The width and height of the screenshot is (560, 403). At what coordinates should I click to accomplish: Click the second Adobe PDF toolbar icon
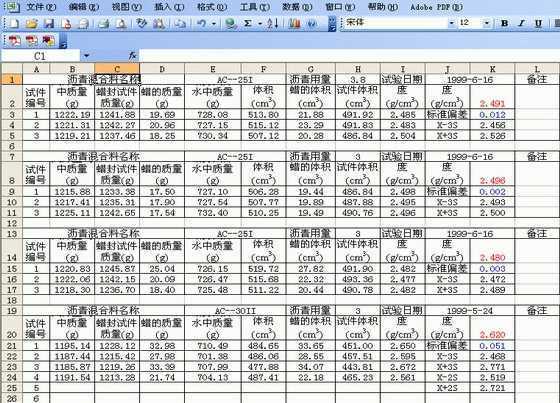[31, 40]
